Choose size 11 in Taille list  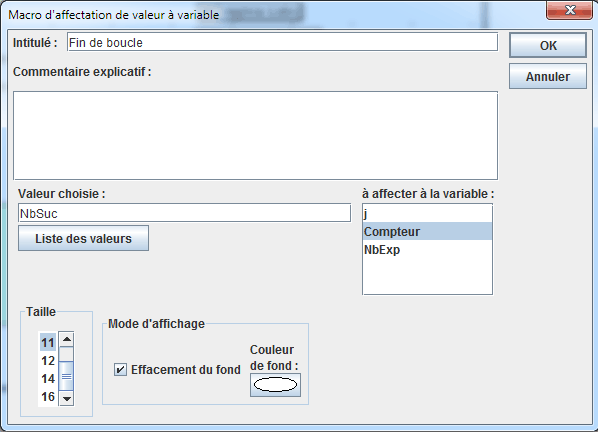pyautogui.click(x=48, y=342)
